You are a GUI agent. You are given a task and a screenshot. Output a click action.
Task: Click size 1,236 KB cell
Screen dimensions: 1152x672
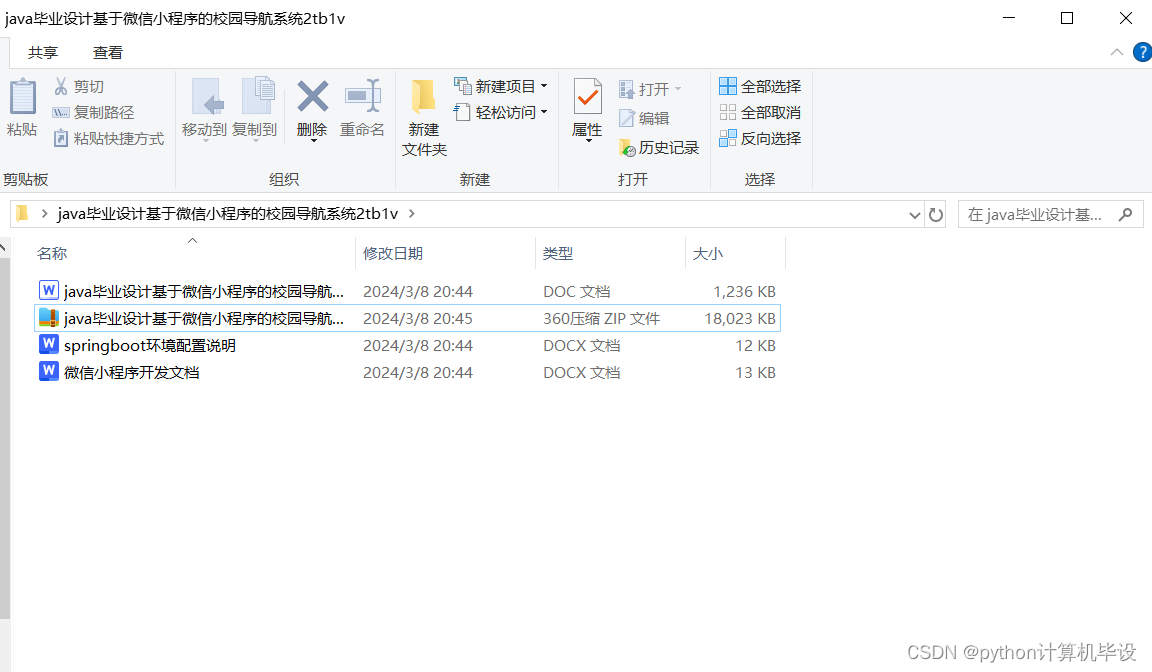[744, 292]
